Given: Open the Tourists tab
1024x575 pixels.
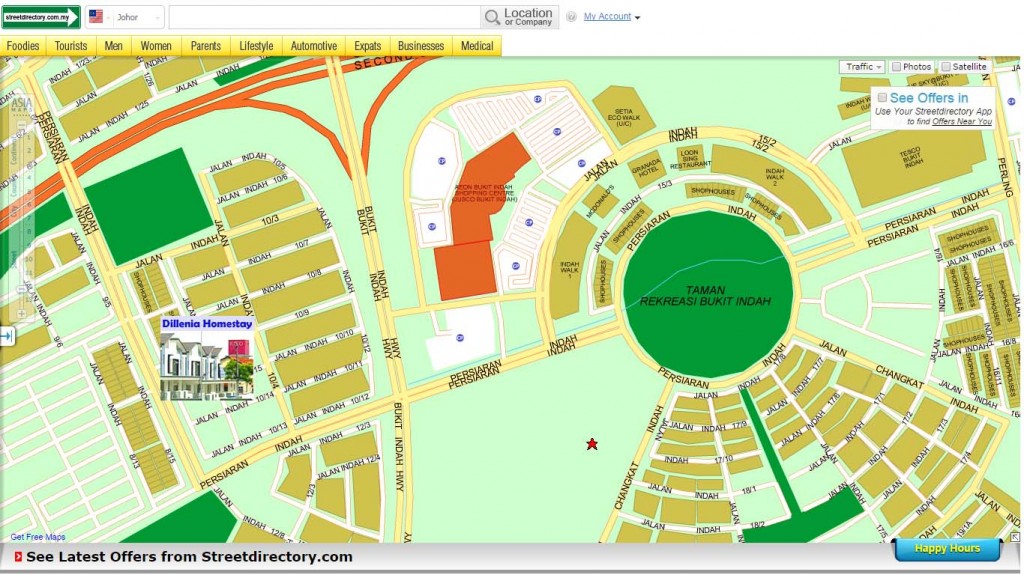Looking at the screenshot, I should click(71, 46).
